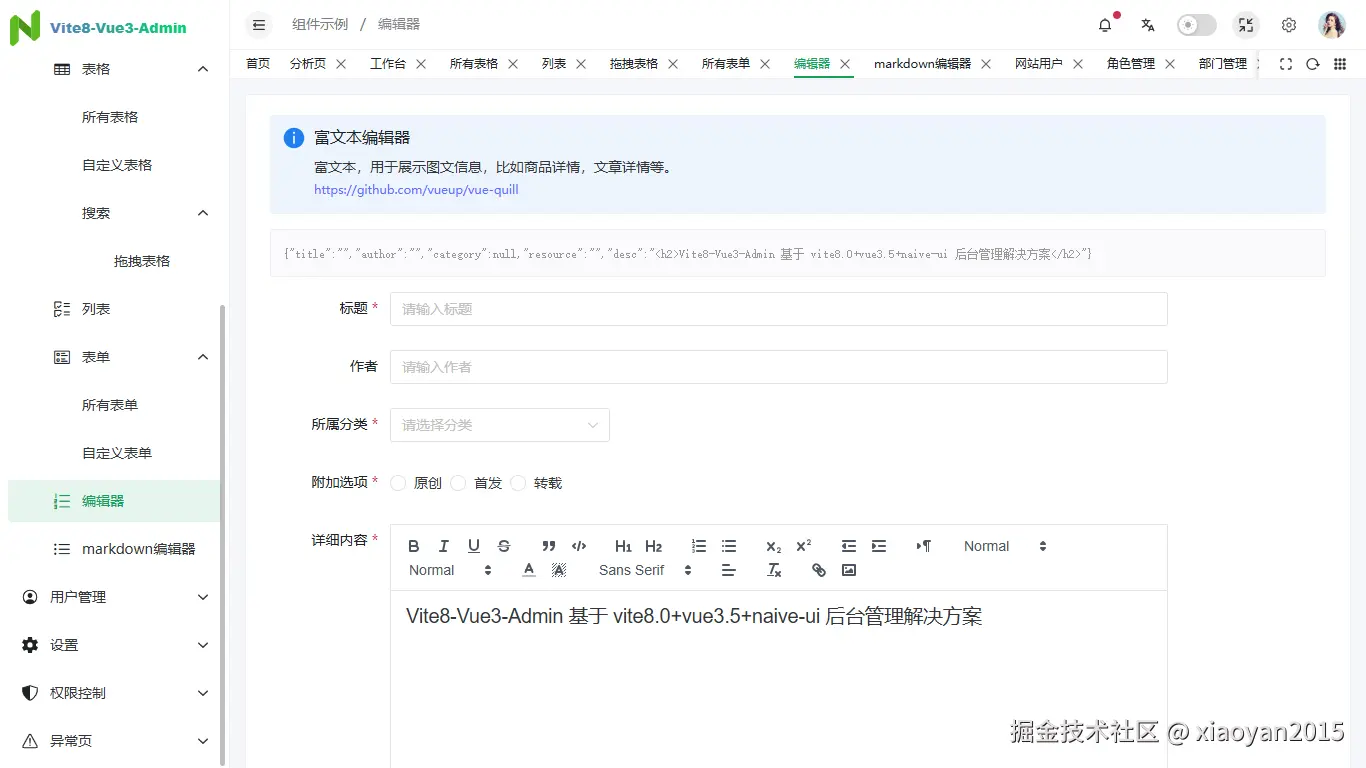Open 自定义表单 in the sidebar
Image resolution: width=1366 pixels, height=768 pixels.
[115, 453]
